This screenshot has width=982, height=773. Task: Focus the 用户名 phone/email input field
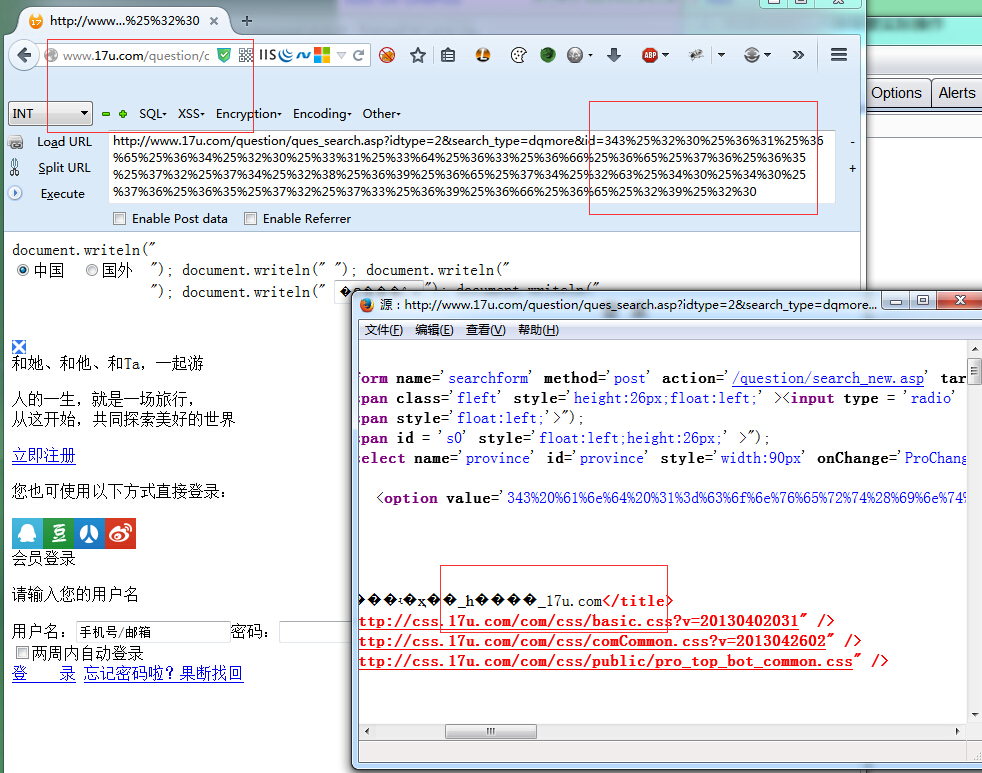point(153,631)
